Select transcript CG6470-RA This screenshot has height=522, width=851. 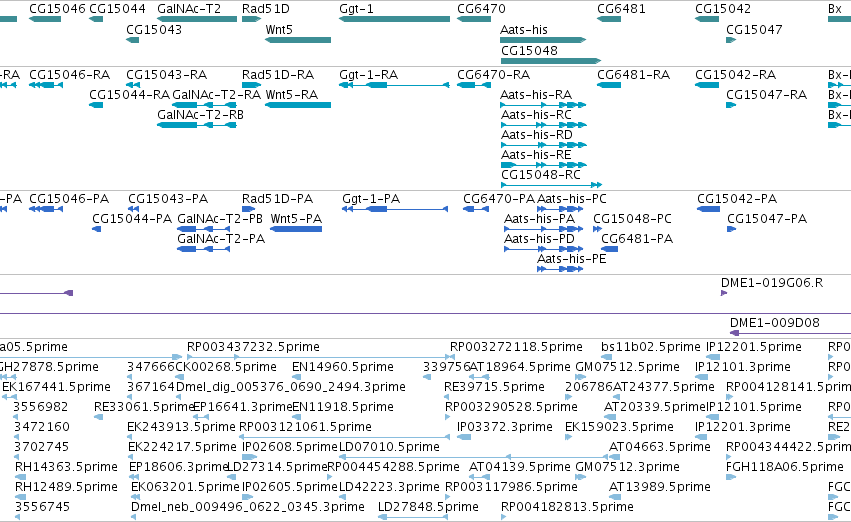click(x=493, y=74)
